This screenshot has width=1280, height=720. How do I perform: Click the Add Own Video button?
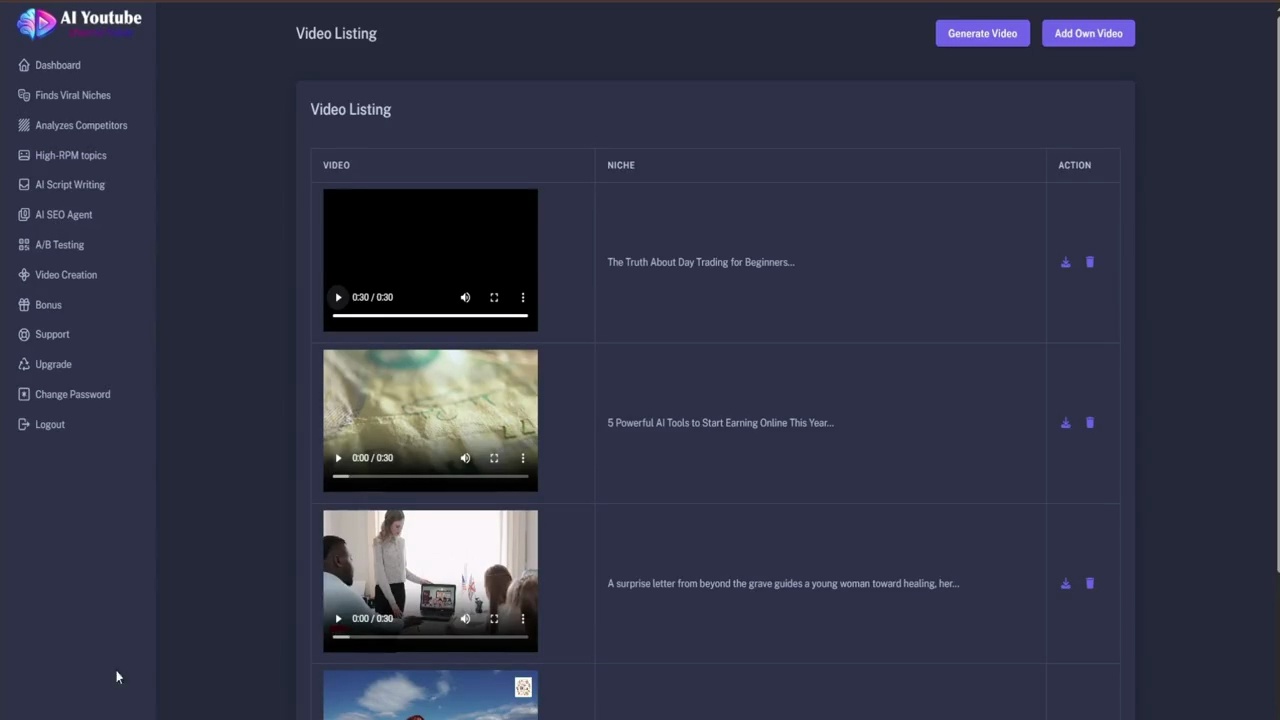1088,33
